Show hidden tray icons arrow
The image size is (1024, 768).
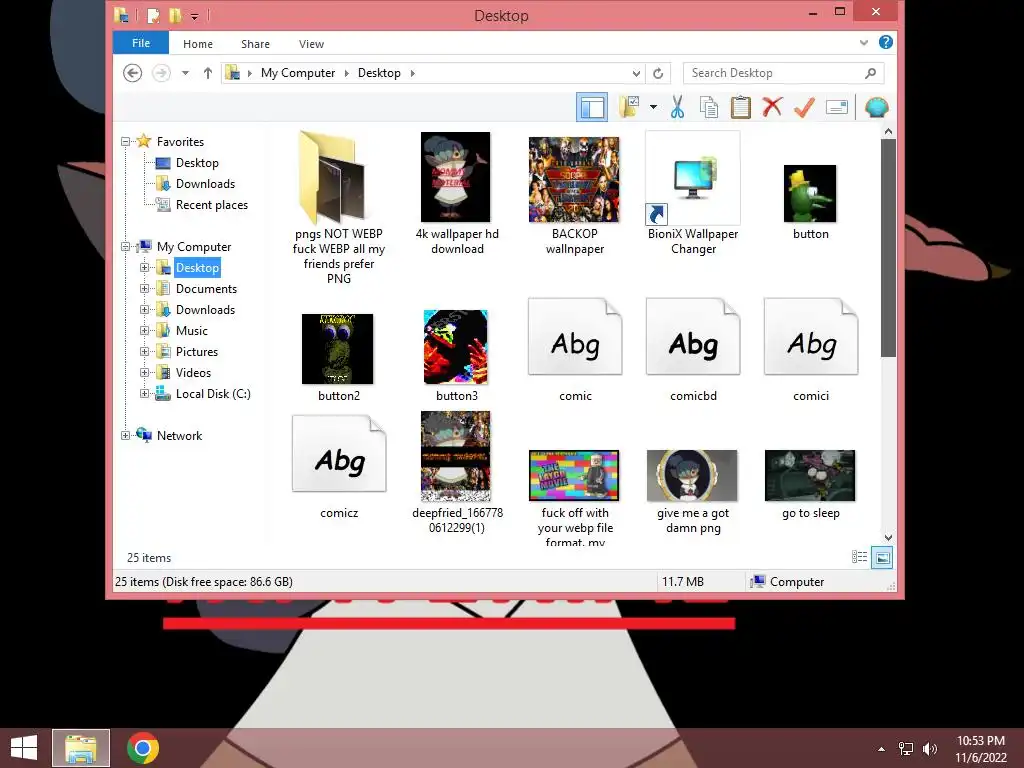tap(882, 748)
